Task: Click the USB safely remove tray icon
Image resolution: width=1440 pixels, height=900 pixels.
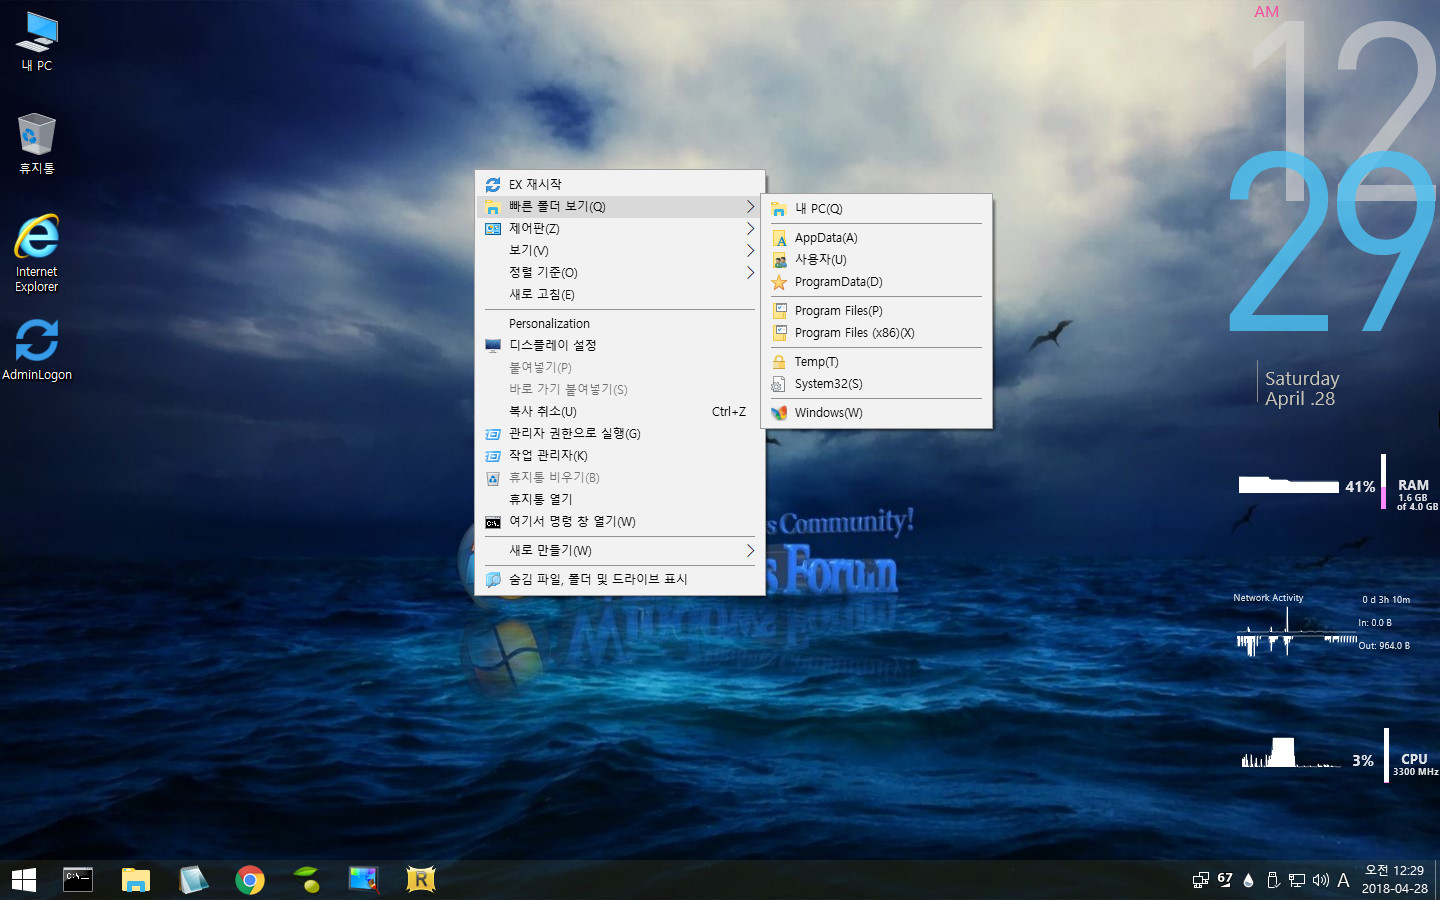Action: [x=1273, y=880]
